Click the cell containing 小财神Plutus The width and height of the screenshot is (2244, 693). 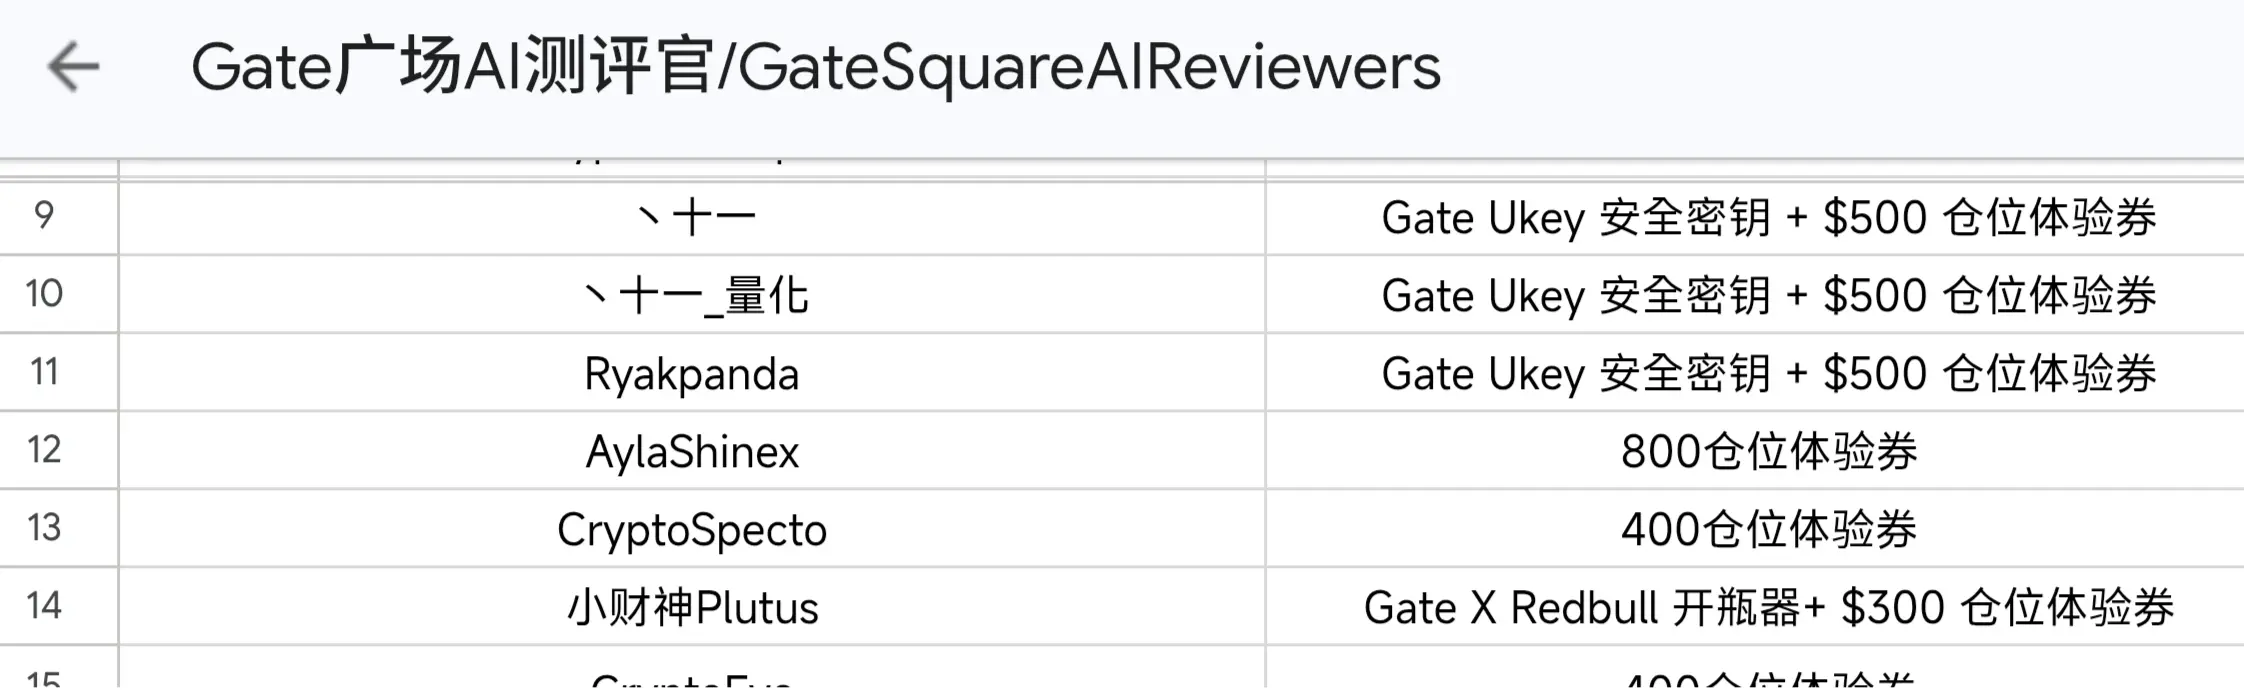point(692,606)
